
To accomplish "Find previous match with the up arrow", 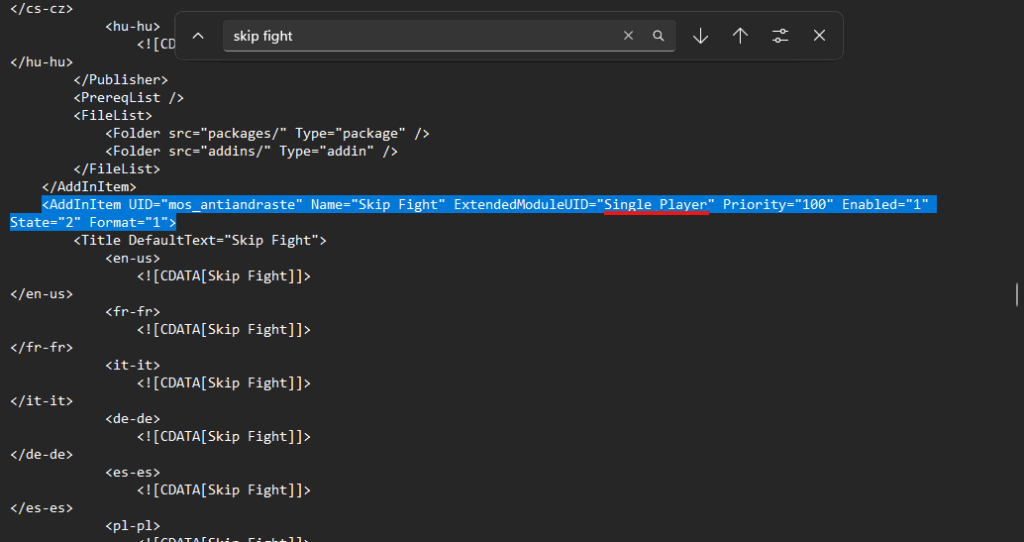I will pos(740,36).
